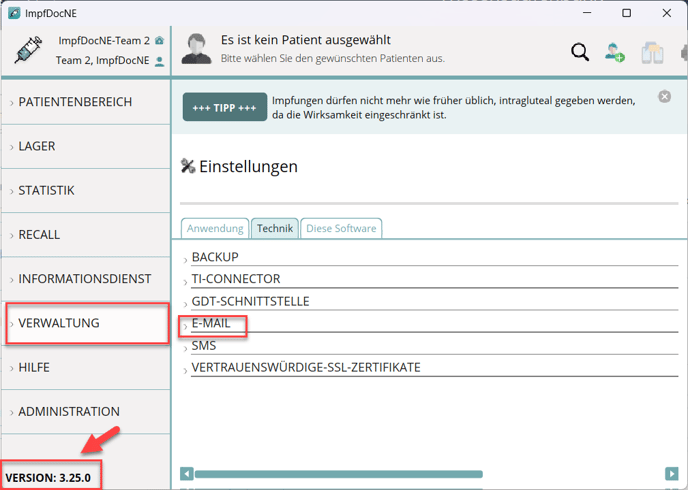Click the Einstellungen tools icon

[x=188, y=166]
